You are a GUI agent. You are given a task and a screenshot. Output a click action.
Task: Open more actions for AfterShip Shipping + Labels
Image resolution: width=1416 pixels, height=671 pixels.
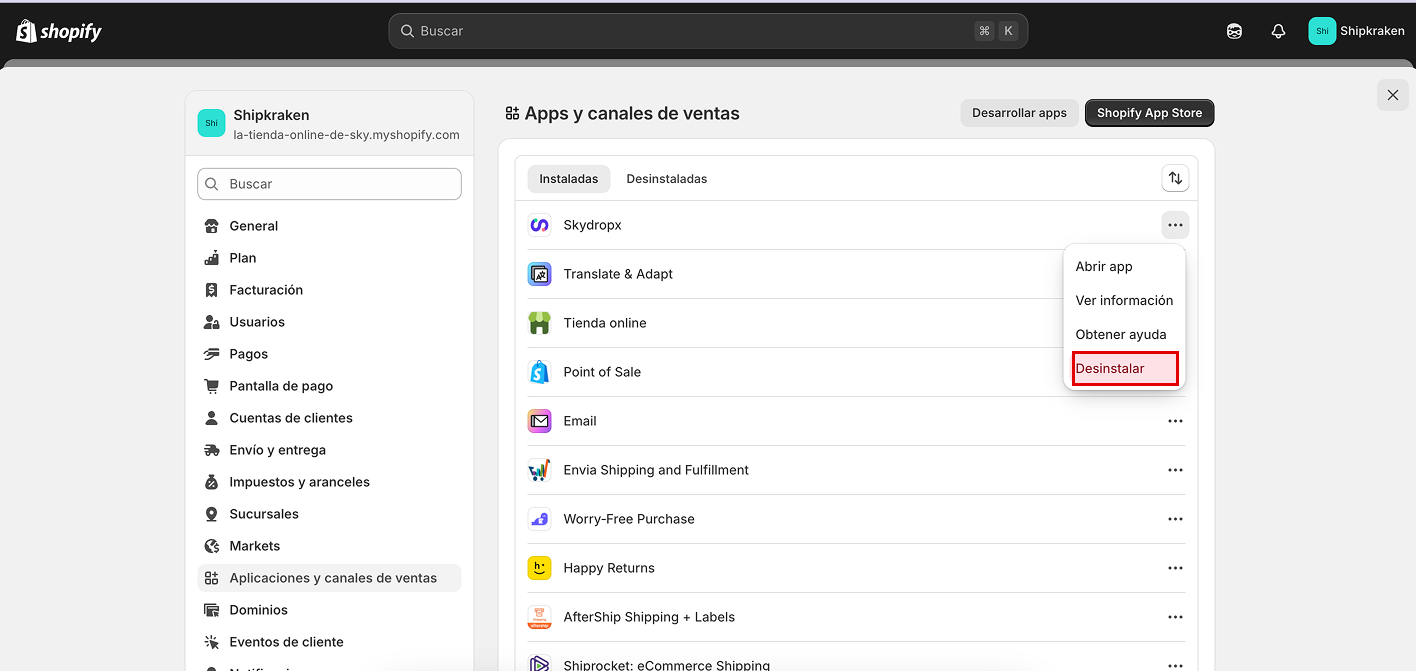1175,617
